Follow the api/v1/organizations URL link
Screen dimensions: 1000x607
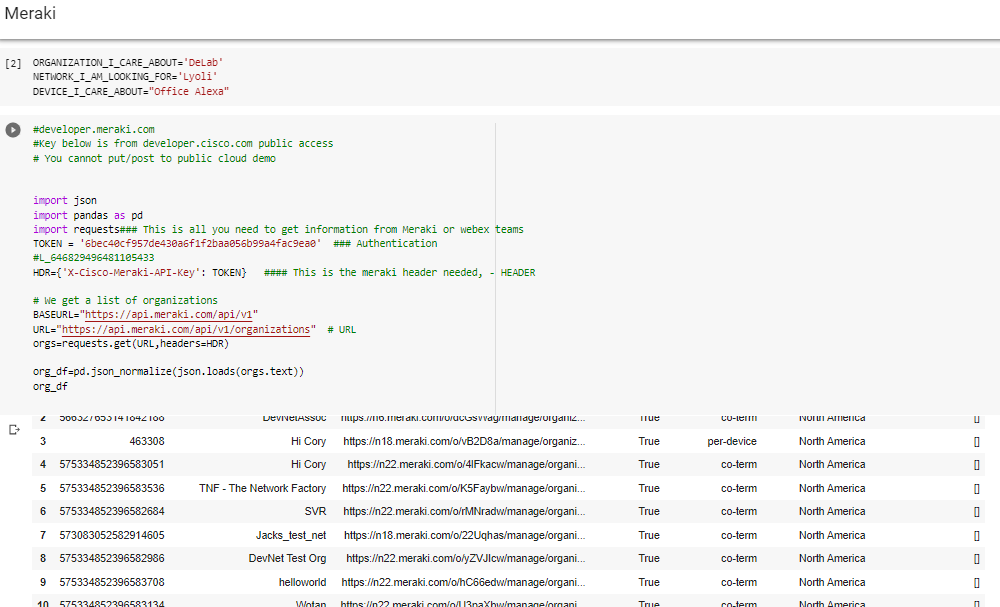pyautogui.click(x=186, y=329)
